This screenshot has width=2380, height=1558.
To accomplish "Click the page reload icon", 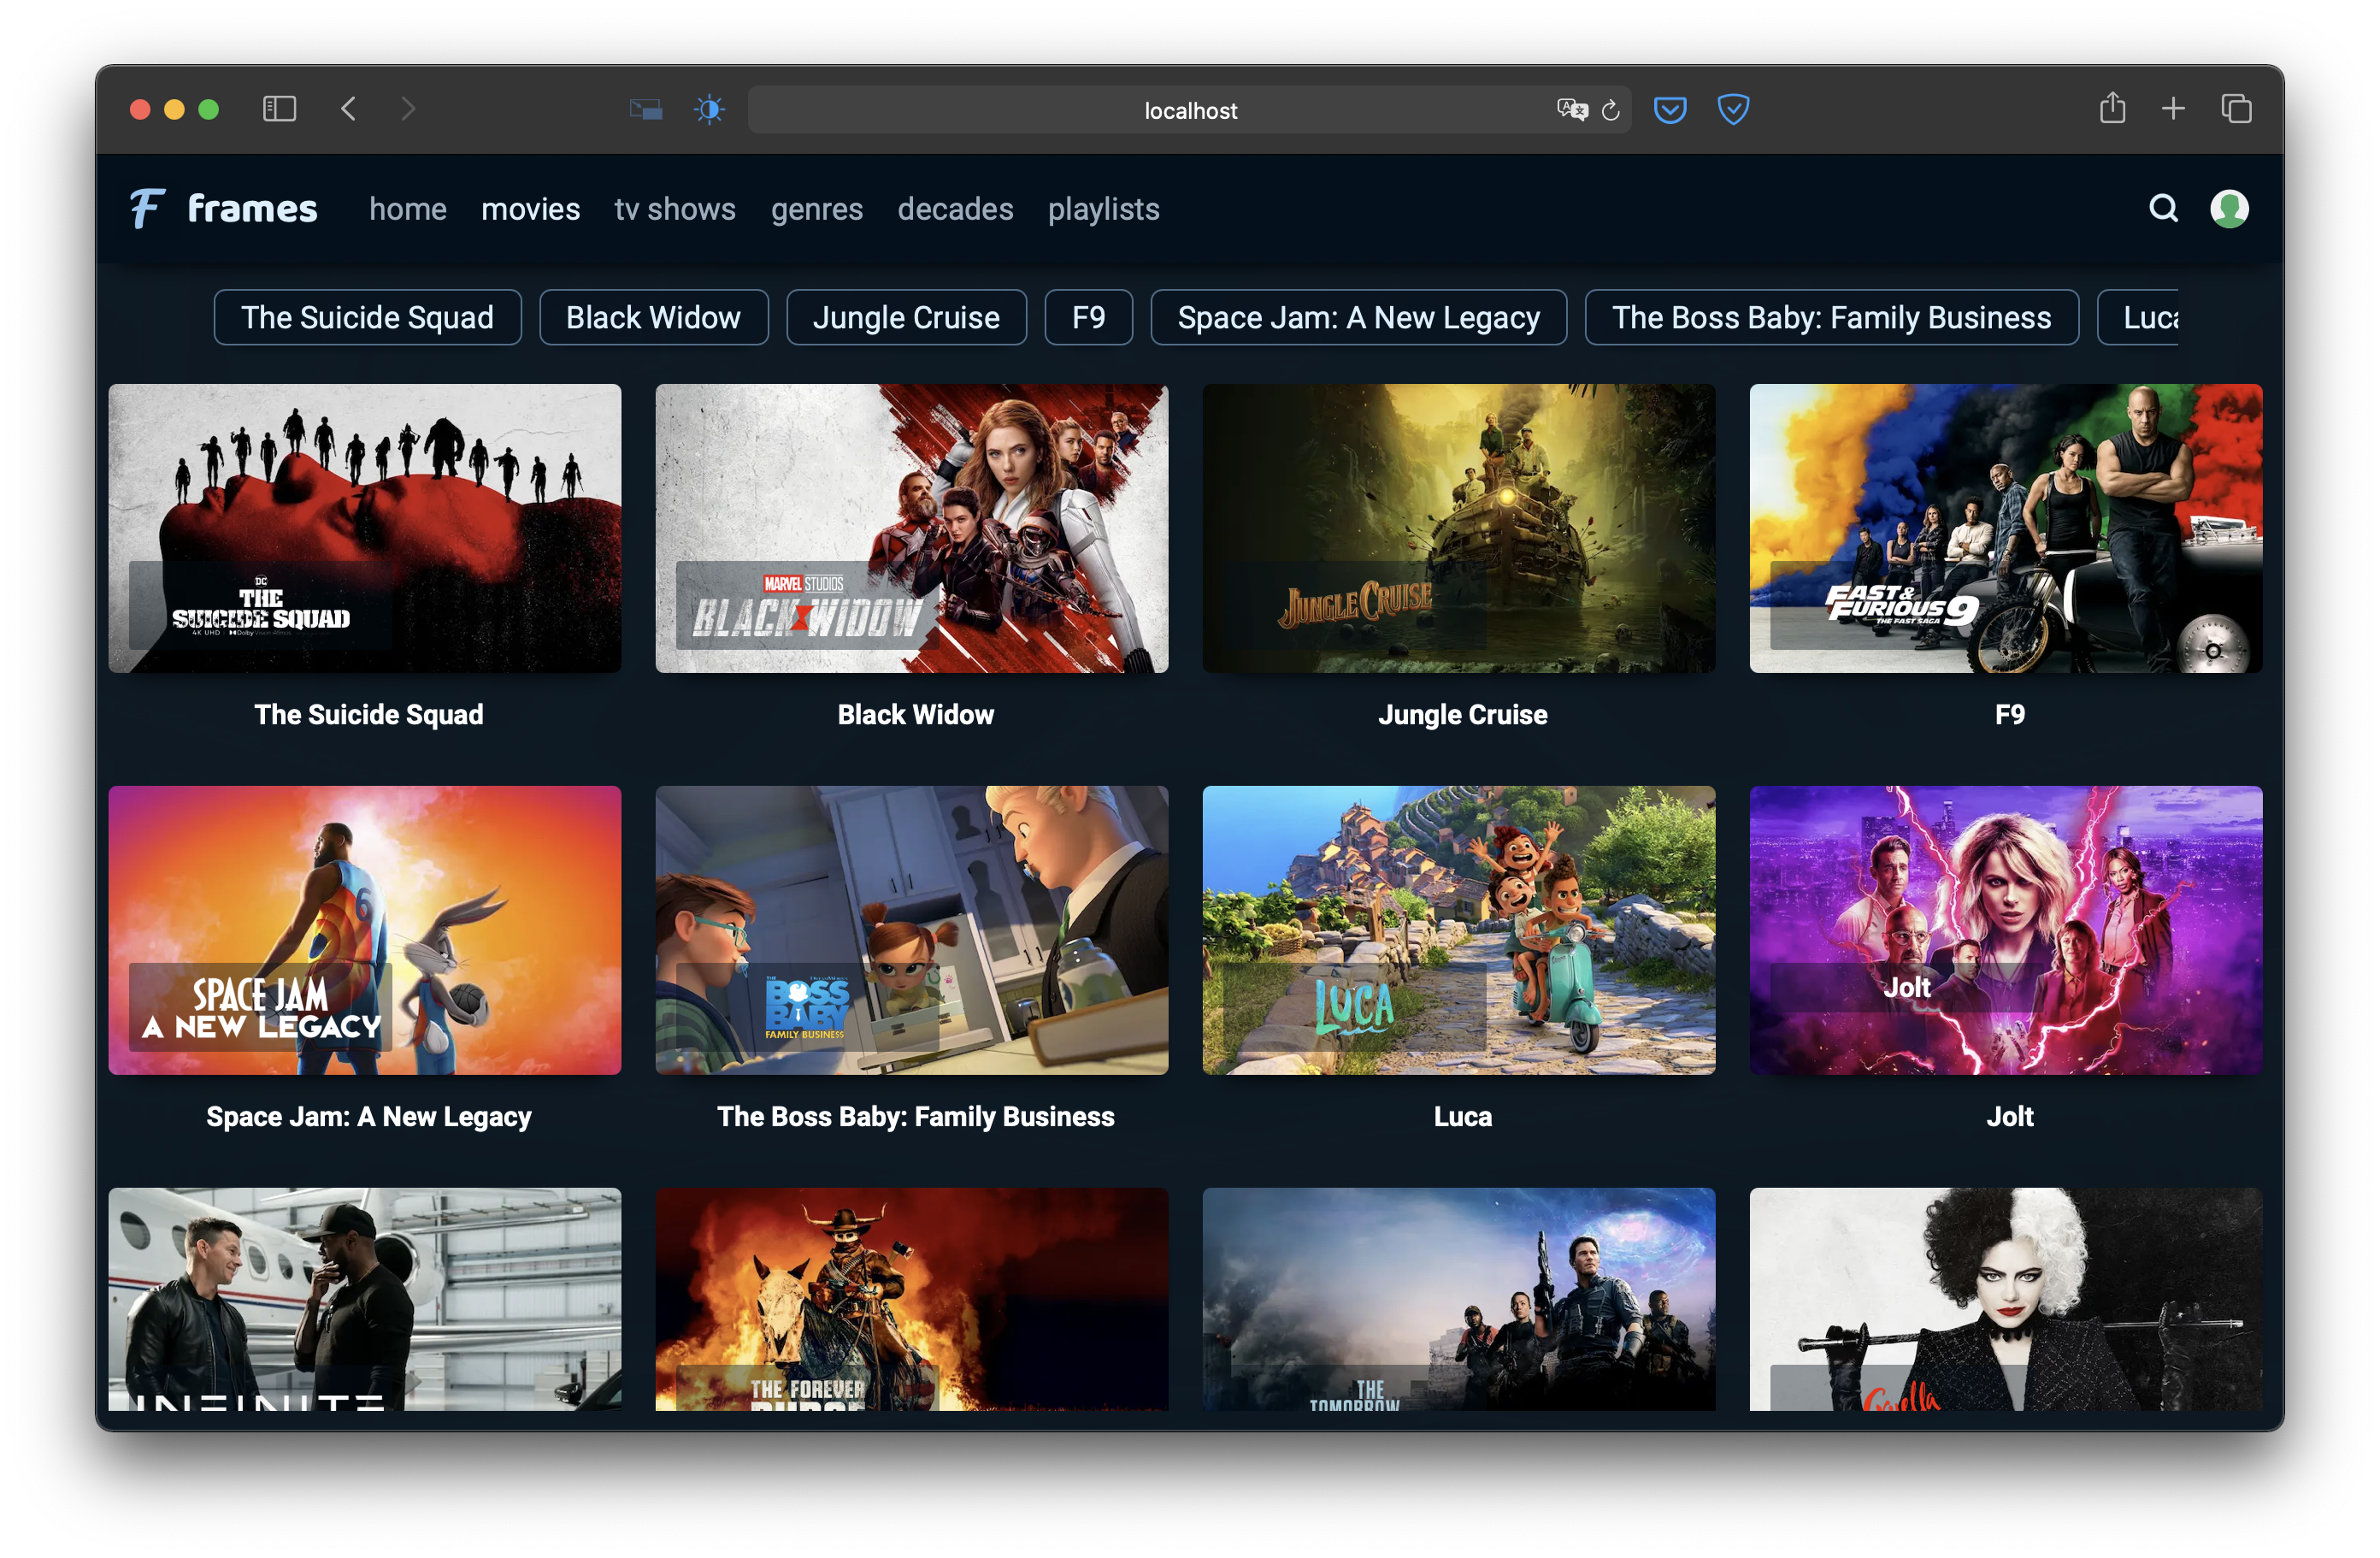I will [1610, 110].
